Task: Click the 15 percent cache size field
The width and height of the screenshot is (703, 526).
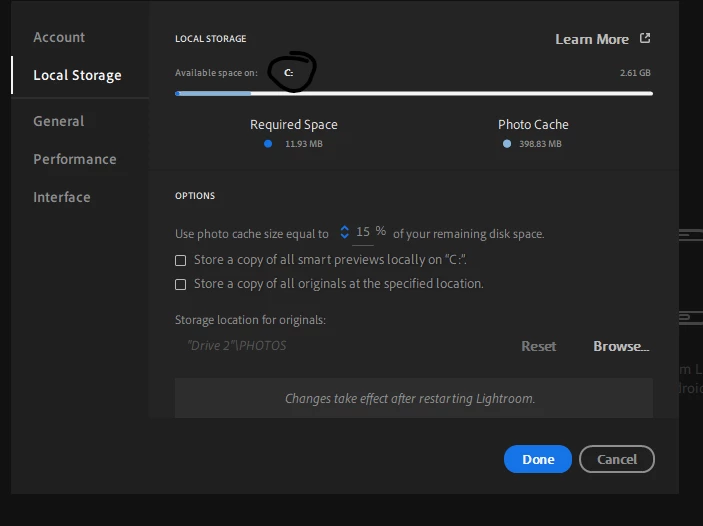Action: pos(363,232)
